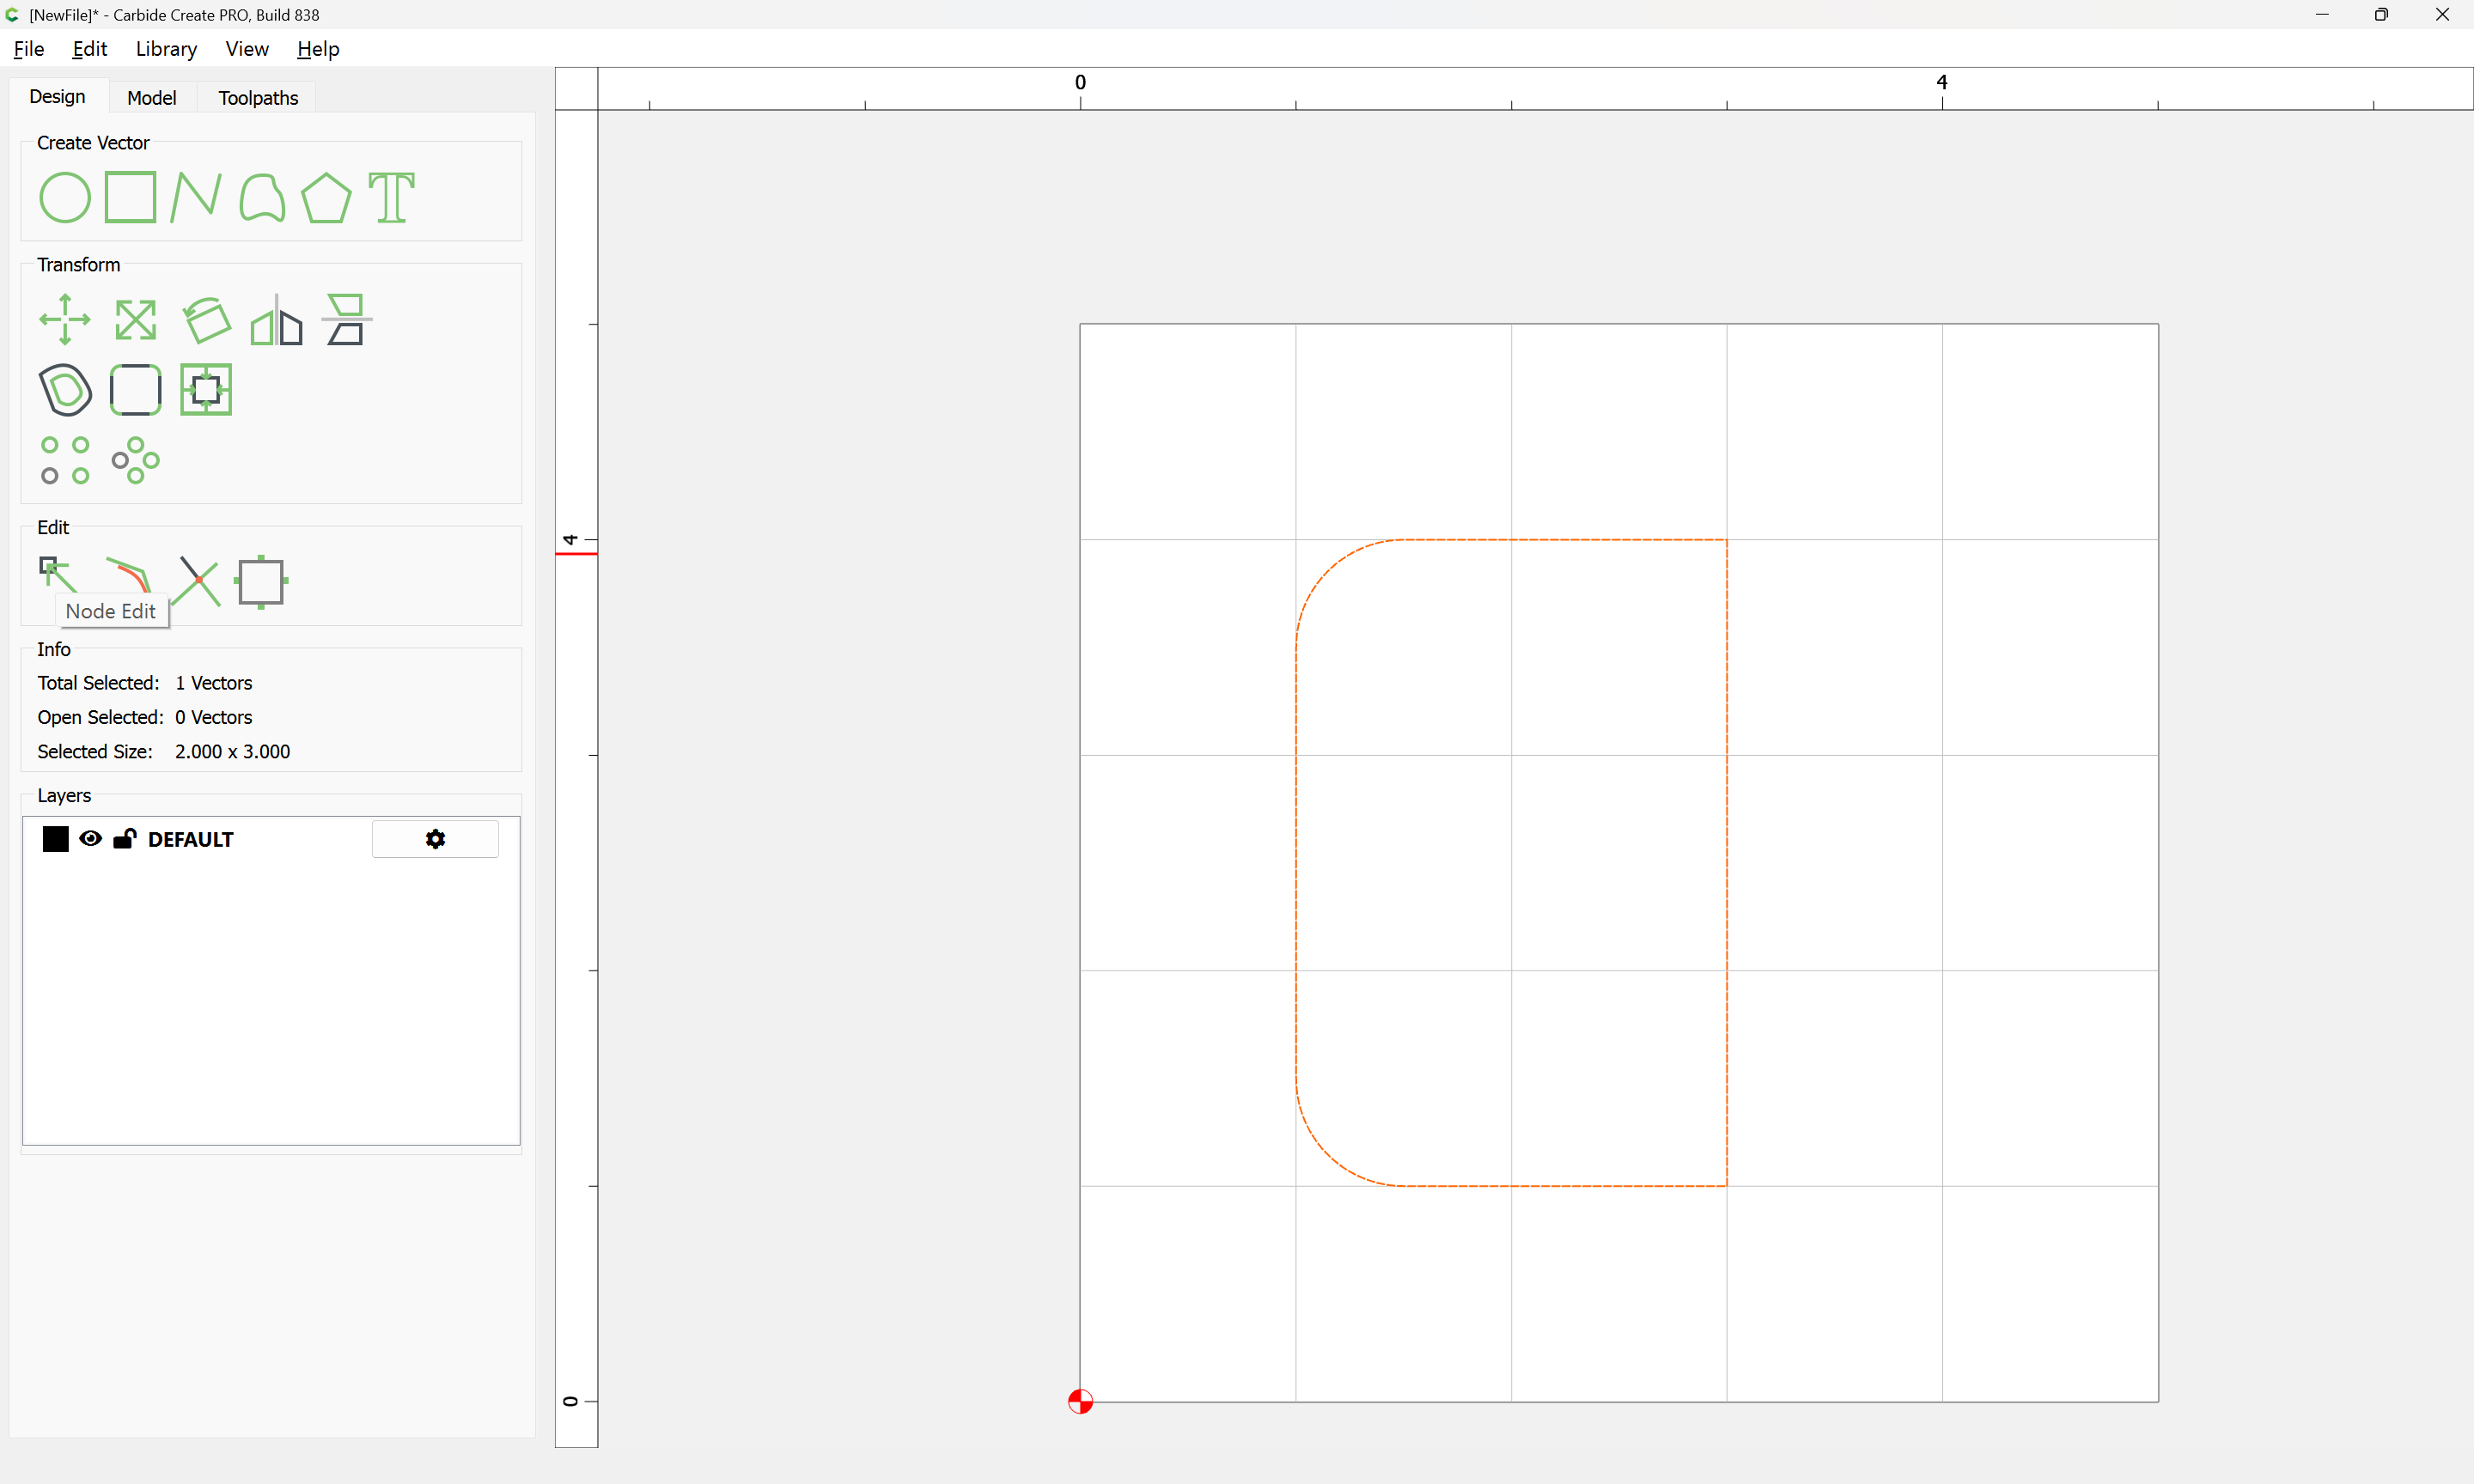Select the Rectangle create vector tool

130,197
